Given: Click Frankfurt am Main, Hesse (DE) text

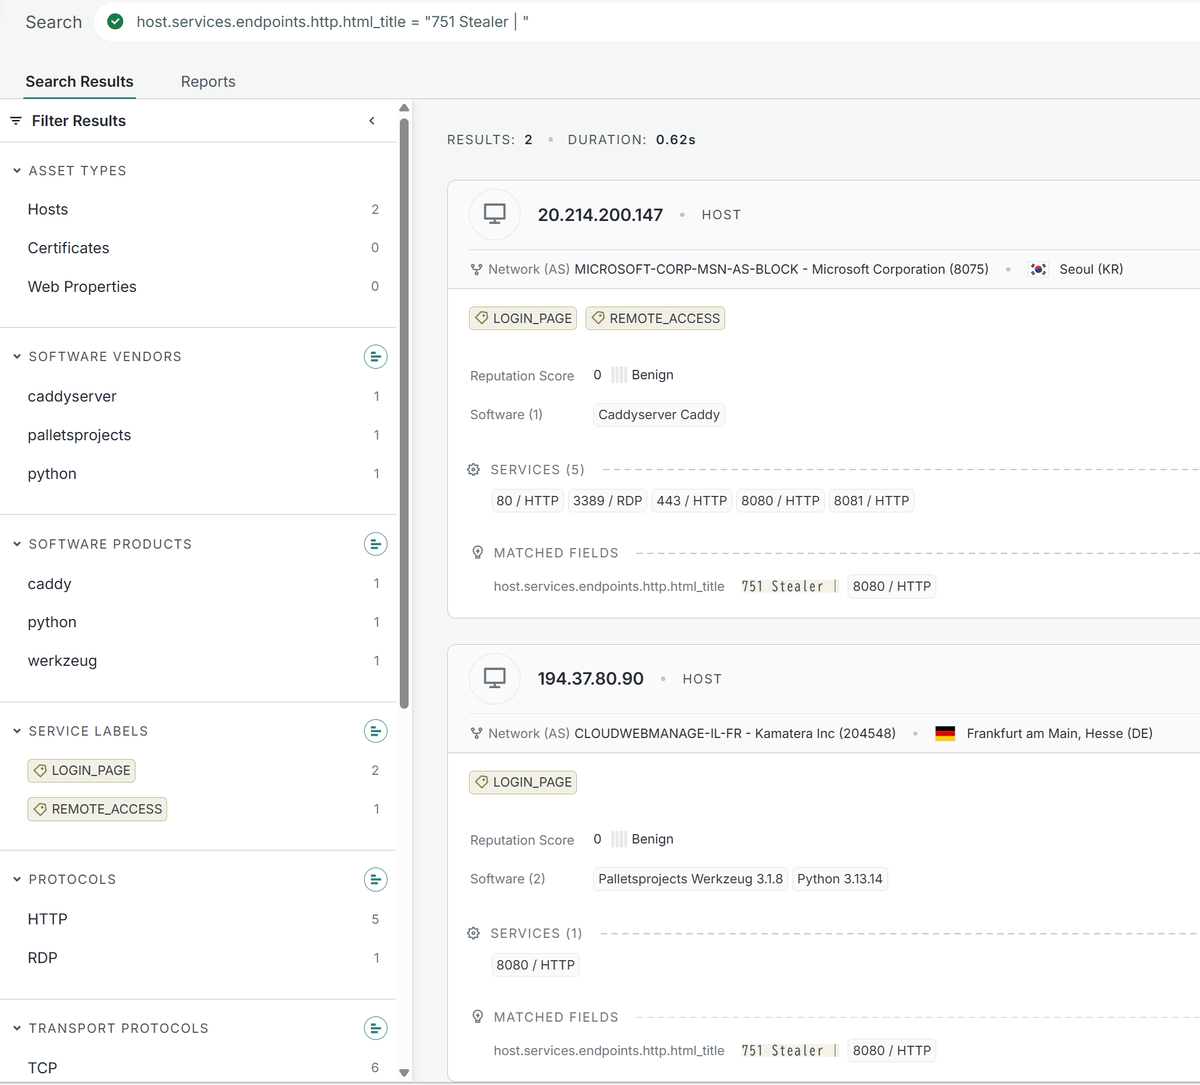Looking at the screenshot, I should (x=1060, y=733).
